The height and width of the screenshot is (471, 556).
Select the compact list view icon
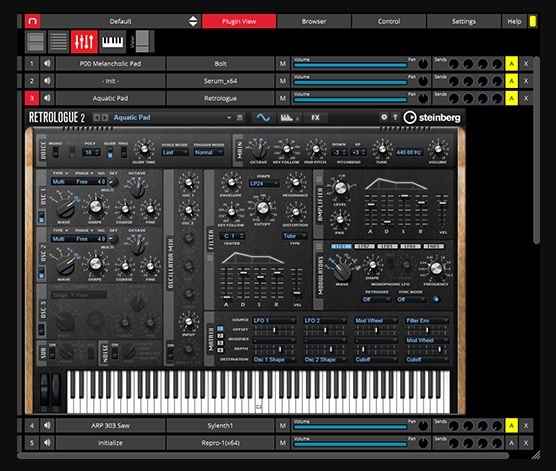59,41
